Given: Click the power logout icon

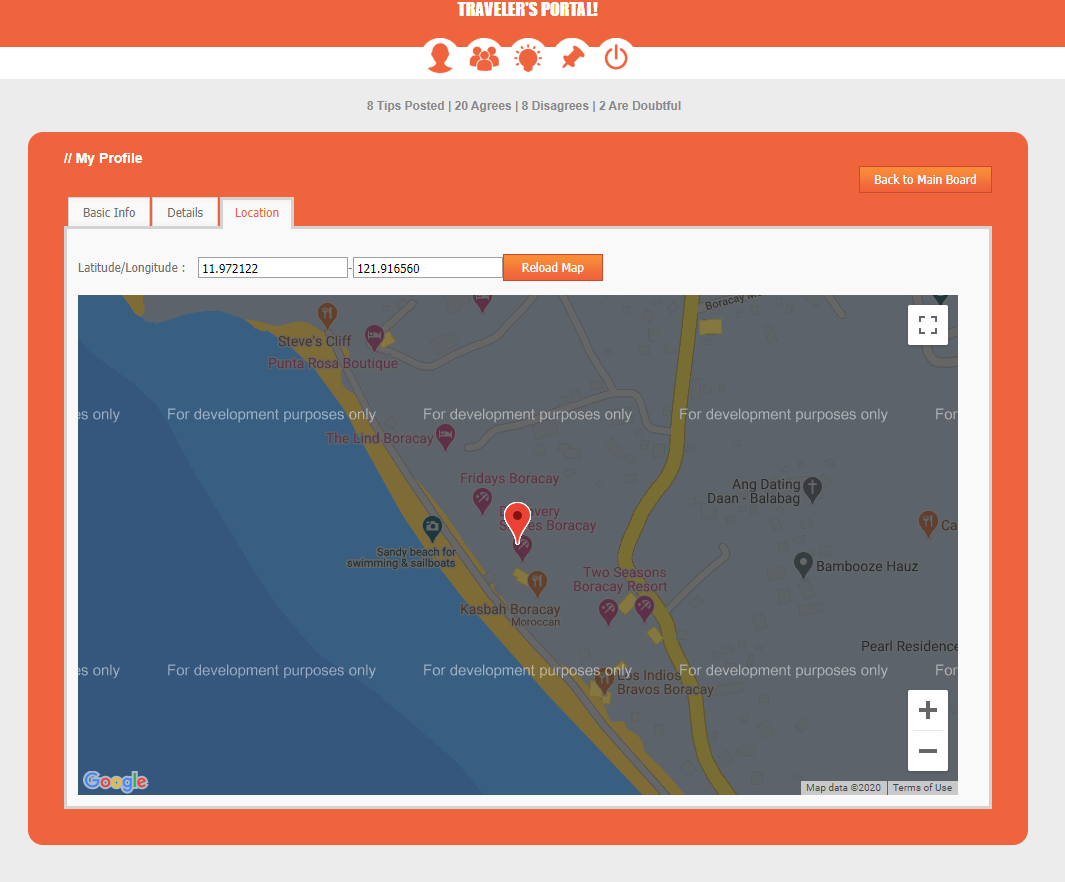Looking at the screenshot, I should pos(616,56).
